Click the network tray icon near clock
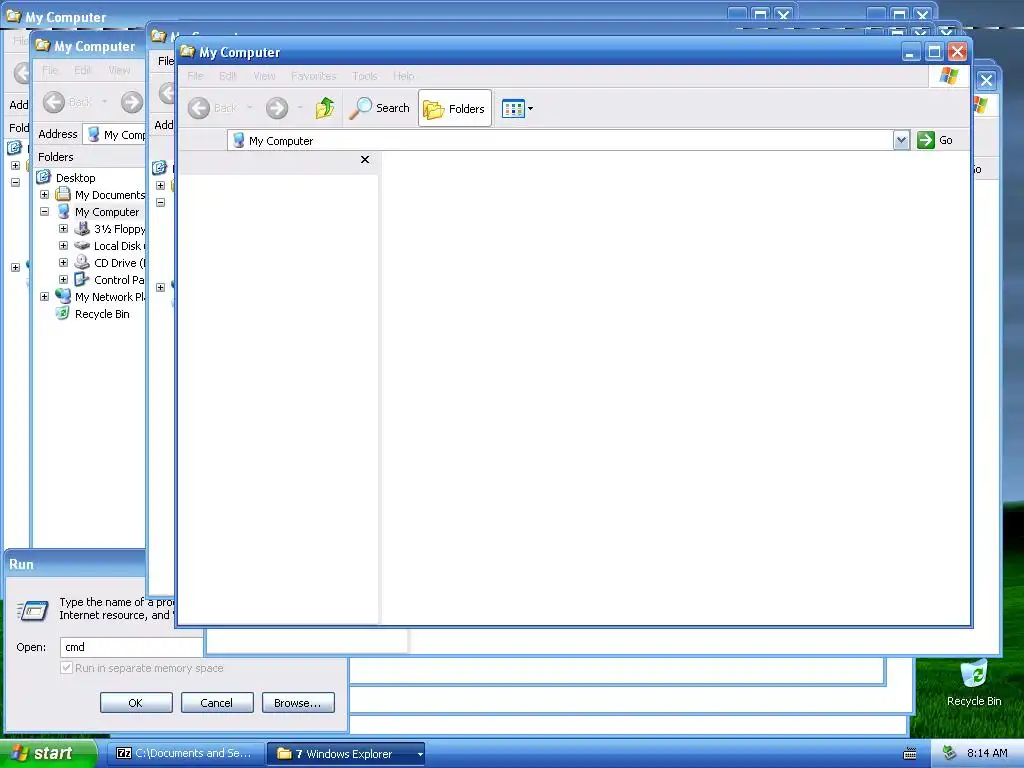1024x768 pixels. pos(950,754)
